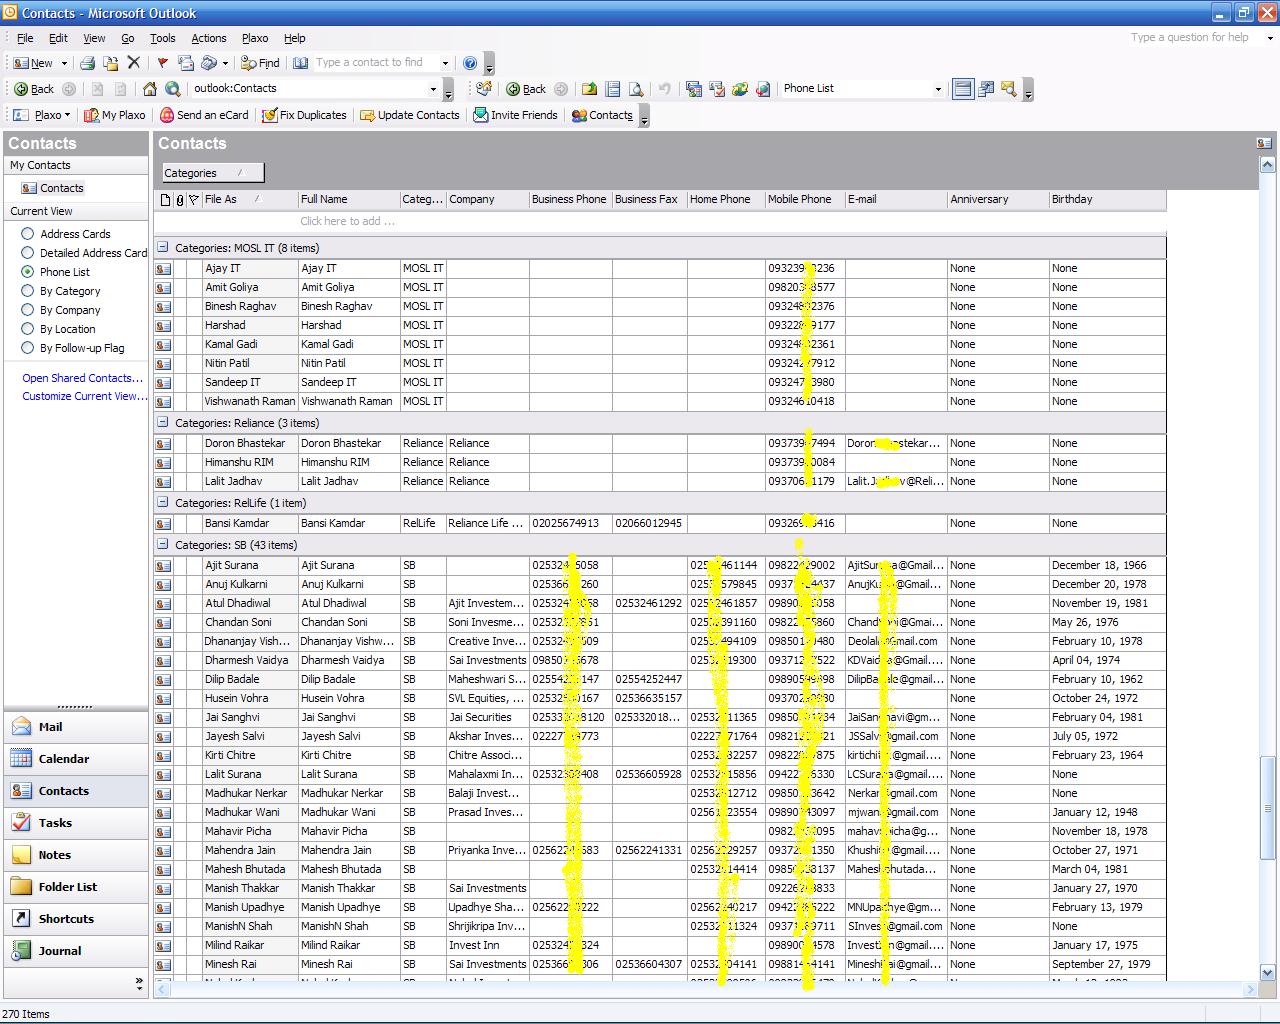Viewport: 1280px width, 1024px height.
Task: Select the Address Cards view option
Action: (28, 234)
